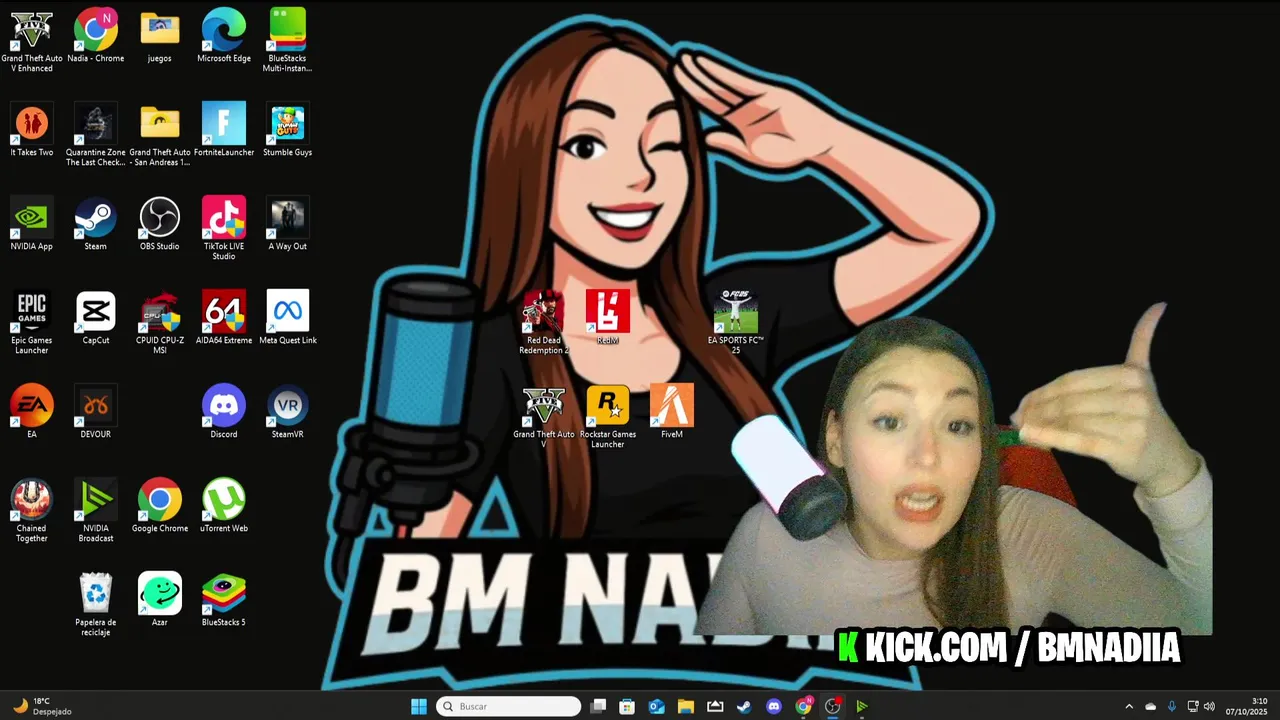The width and height of the screenshot is (1280, 720).
Task: Click the Buscar taskbar search box
Action: 509,706
